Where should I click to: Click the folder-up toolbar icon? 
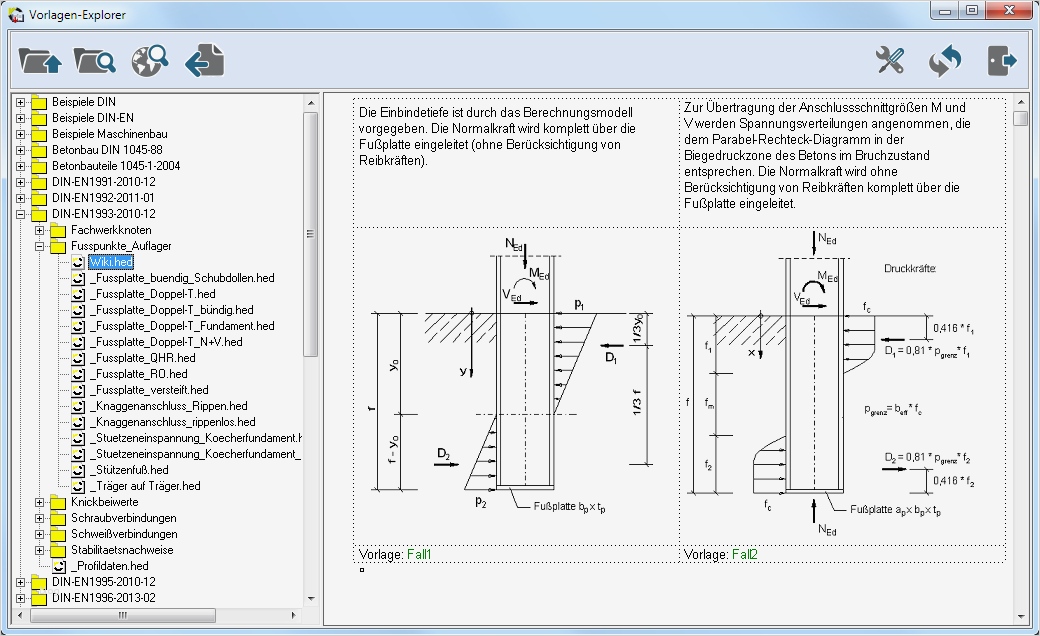click(40, 61)
